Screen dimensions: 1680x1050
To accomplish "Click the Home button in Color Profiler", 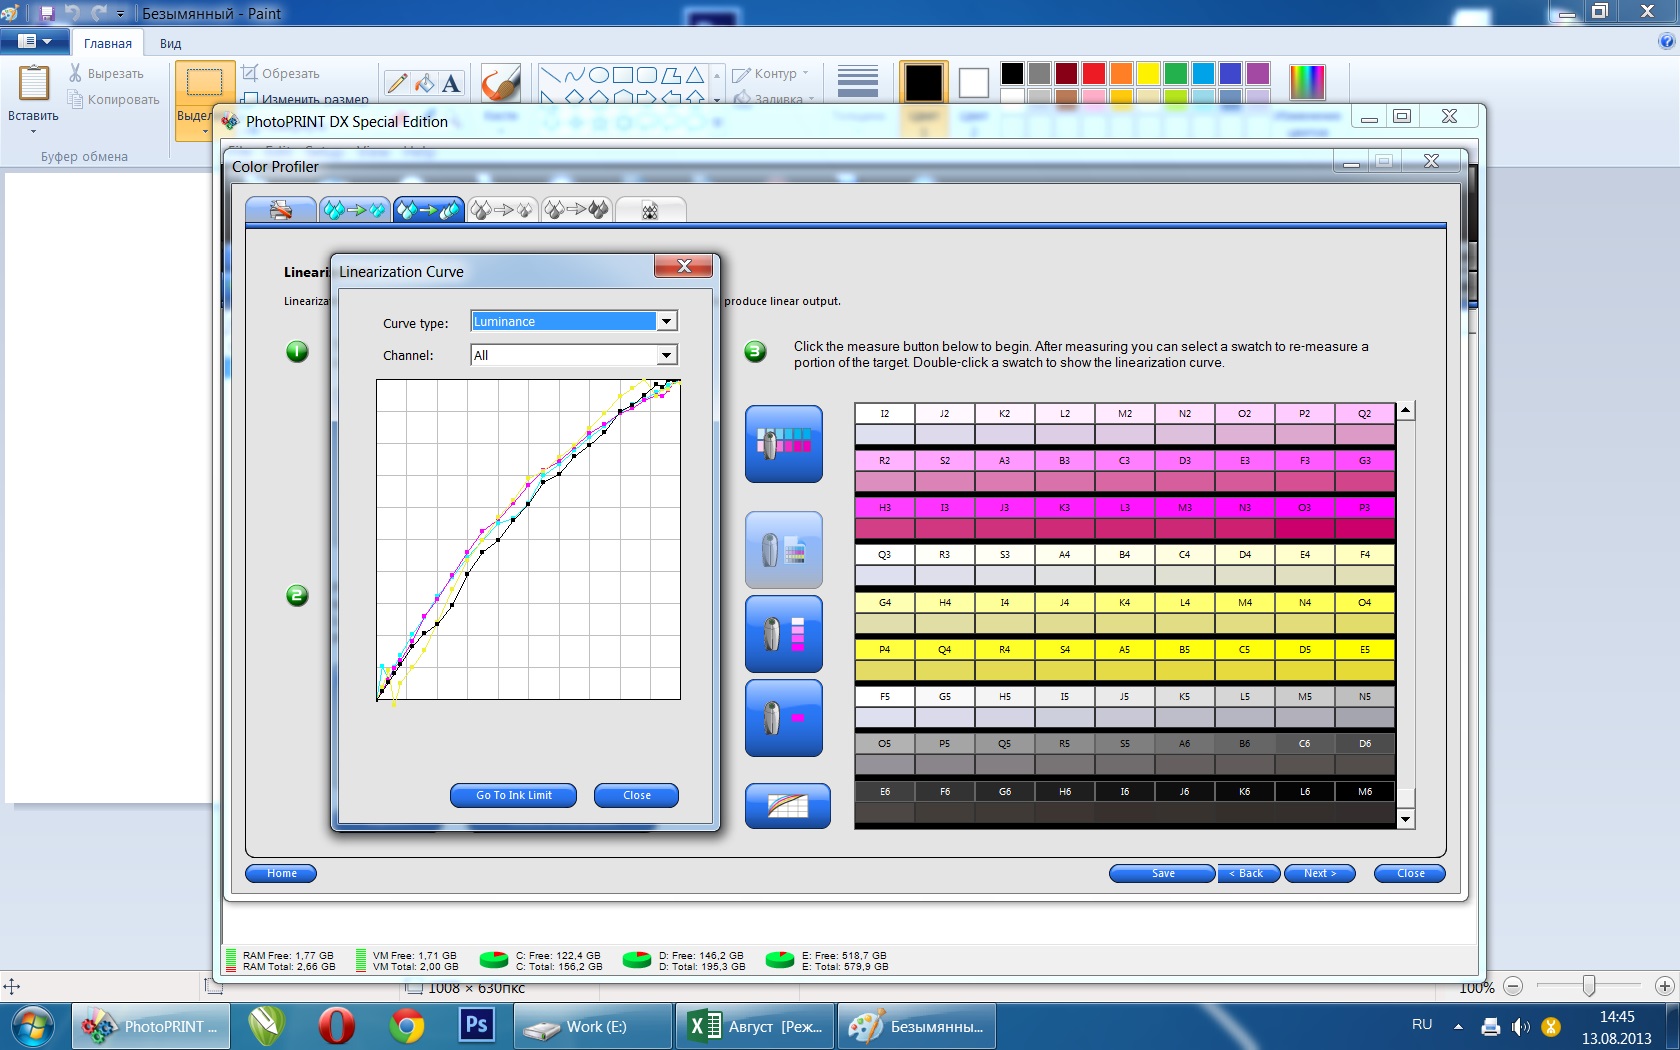I will [x=281, y=873].
